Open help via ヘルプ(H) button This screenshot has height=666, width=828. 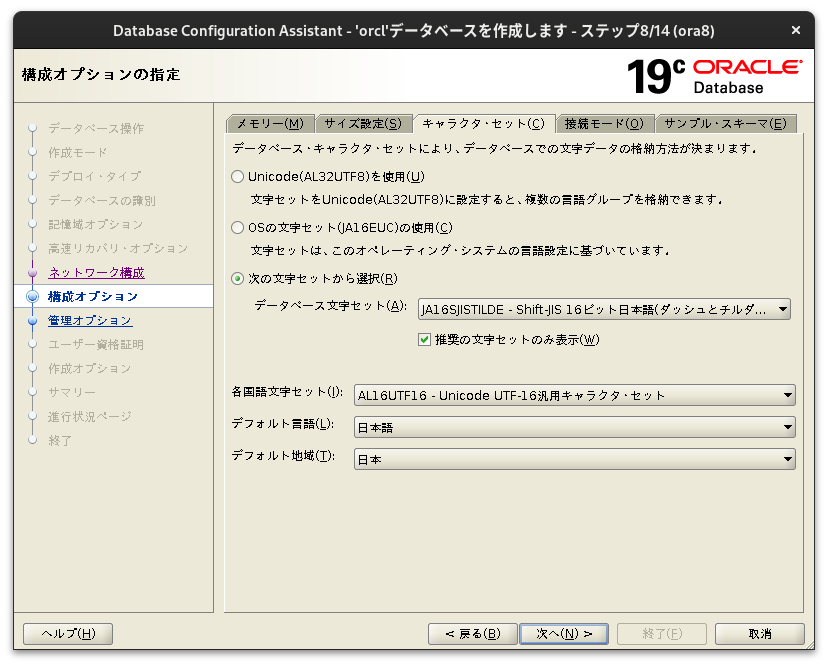coord(67,633)
